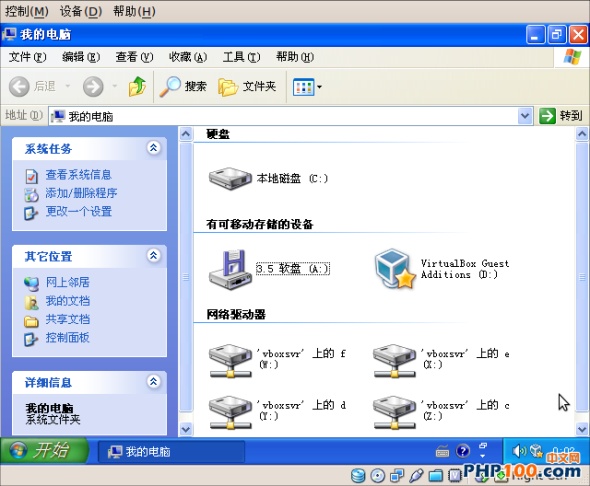Click the left pane scroll up arrow

186,134
